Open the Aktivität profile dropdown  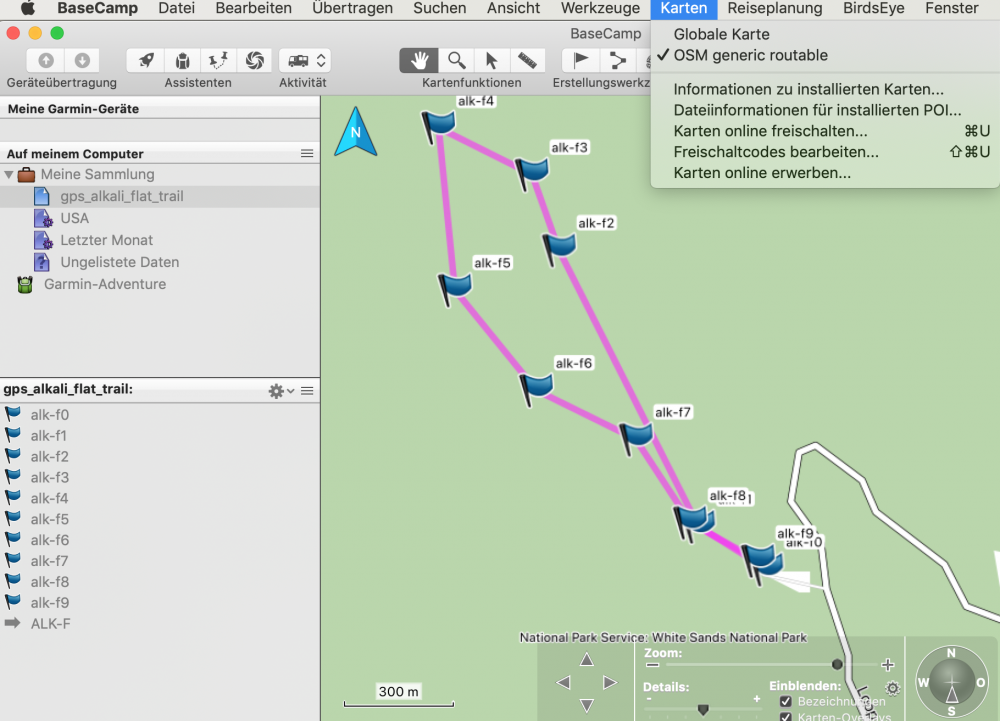click(305, 61)
